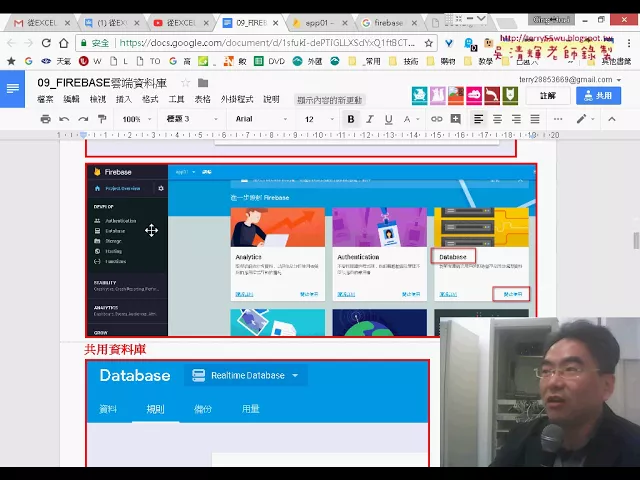Open the 工具 menu

(x=176, y=99)
